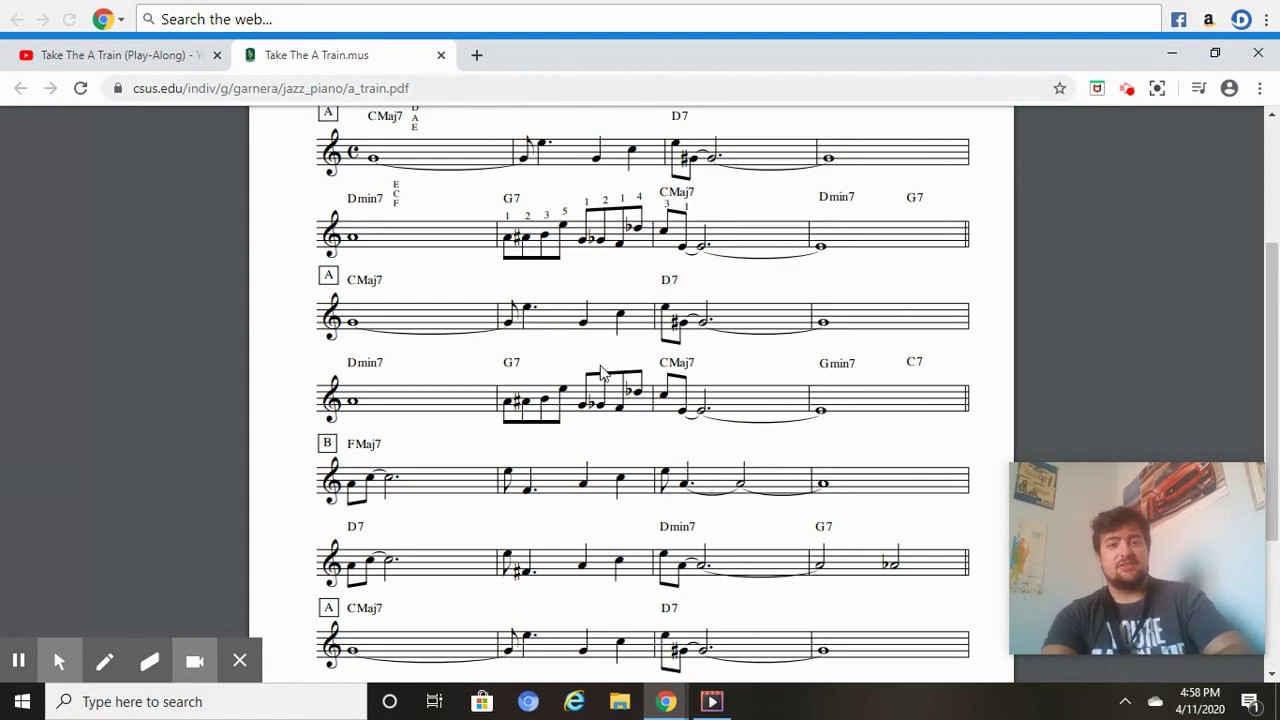This screenshot has width=1280, height=720.
Task: Click the C7 chord label
Action: (914, 362)
